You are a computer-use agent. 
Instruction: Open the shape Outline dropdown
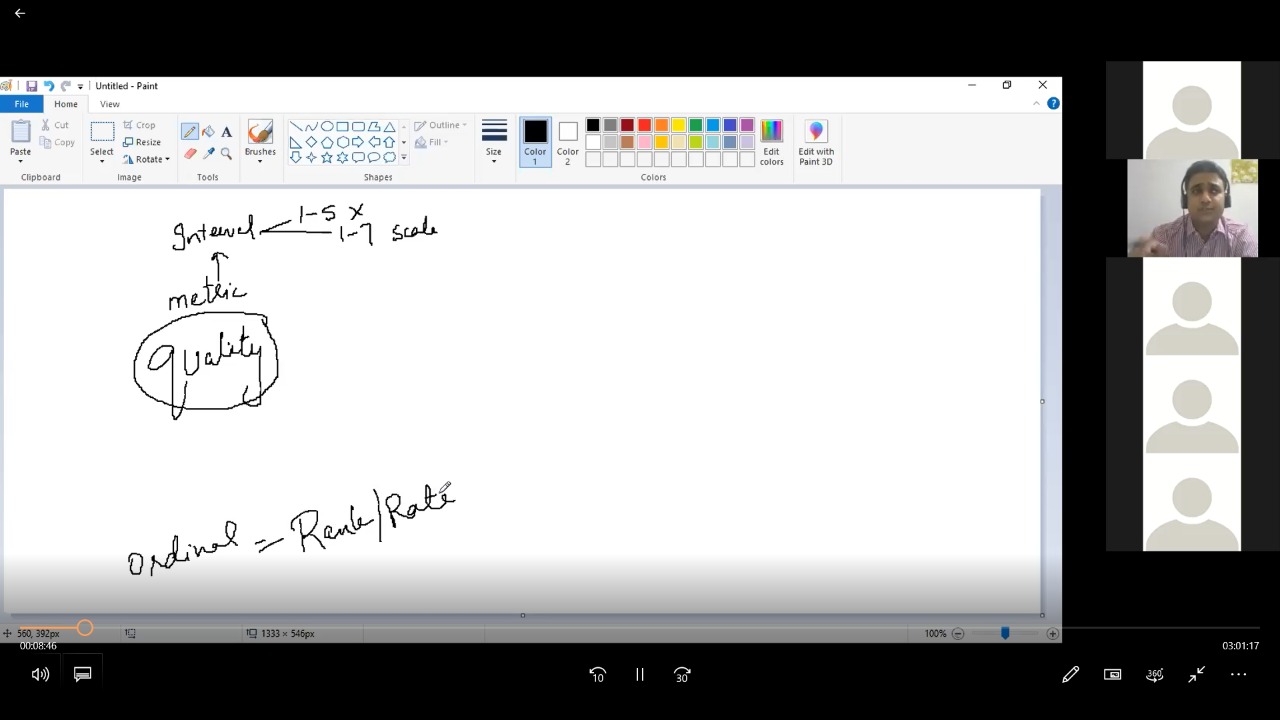pyautogui.click(x=441, y=125)
